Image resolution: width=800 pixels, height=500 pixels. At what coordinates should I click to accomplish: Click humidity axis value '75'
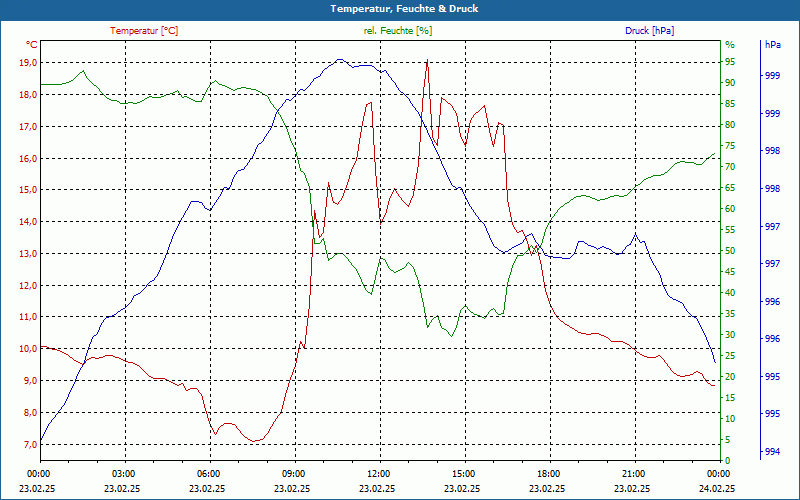click(x=730, y=146)
